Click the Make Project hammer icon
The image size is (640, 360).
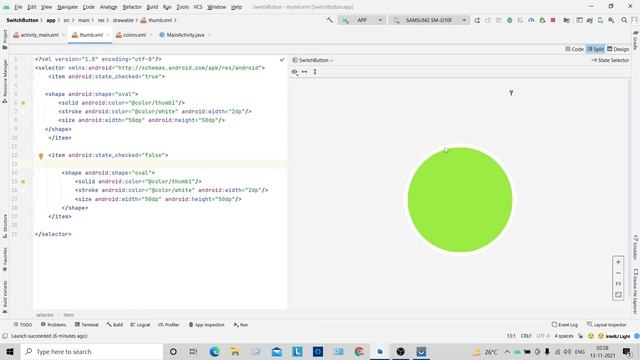click(x=329, y=20)
